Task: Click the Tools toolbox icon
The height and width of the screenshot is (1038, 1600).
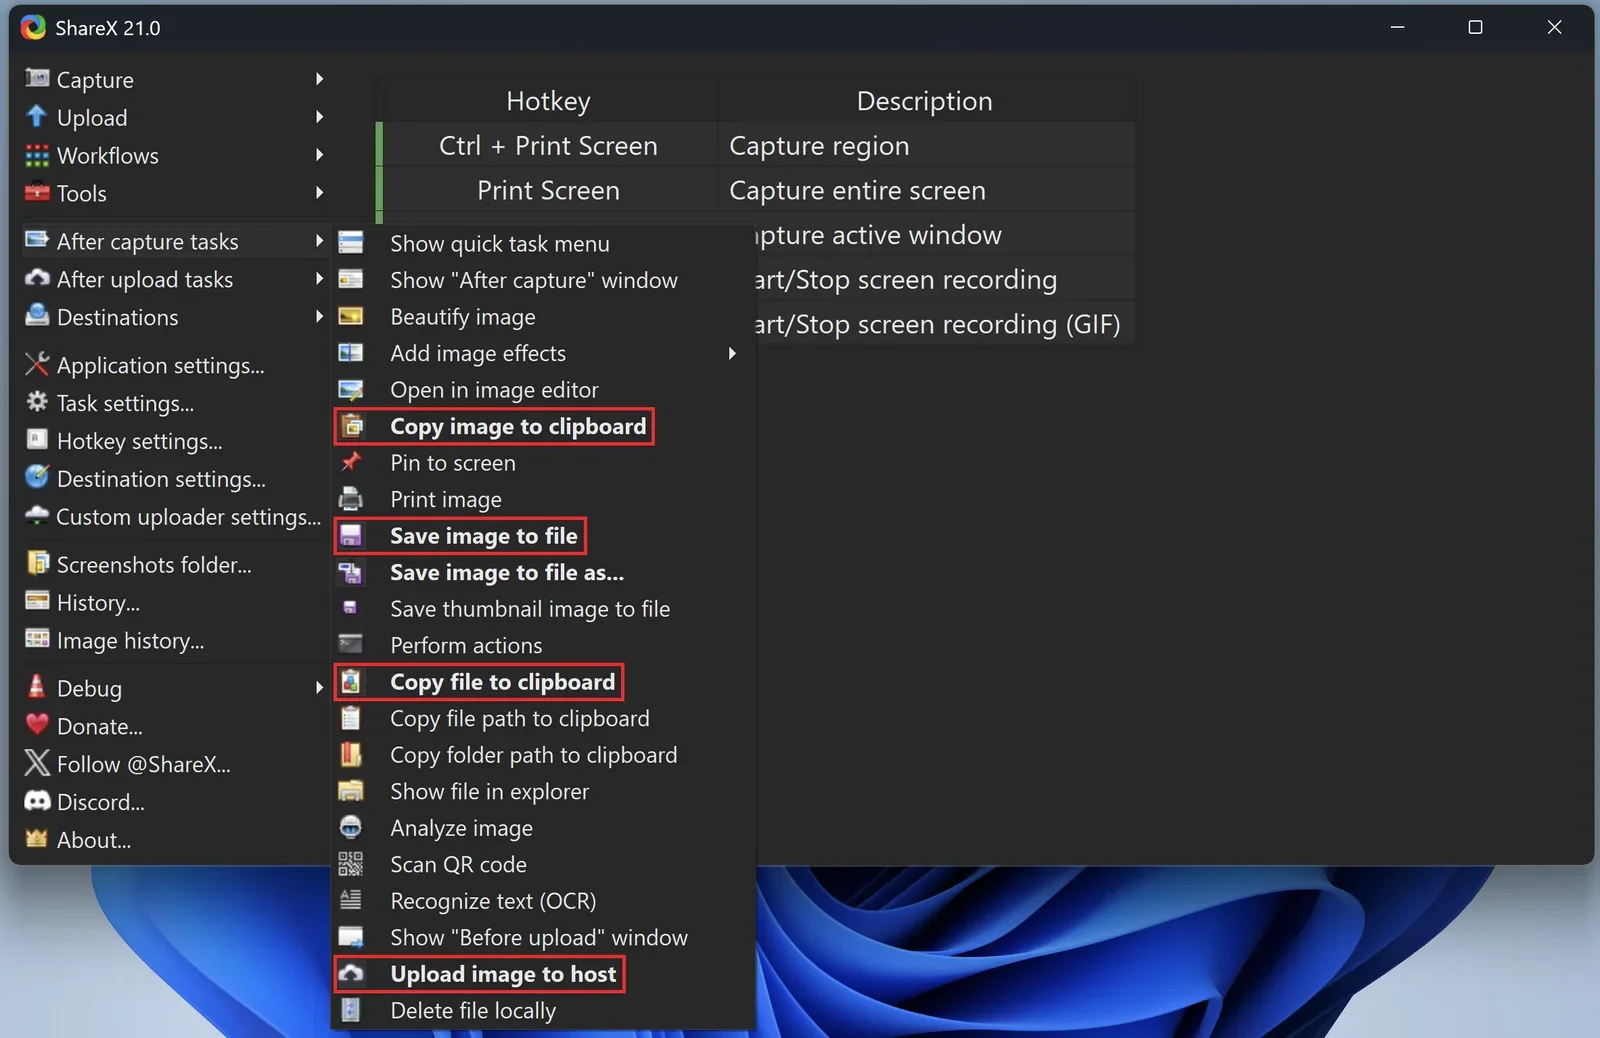Action: click(37, 192)
